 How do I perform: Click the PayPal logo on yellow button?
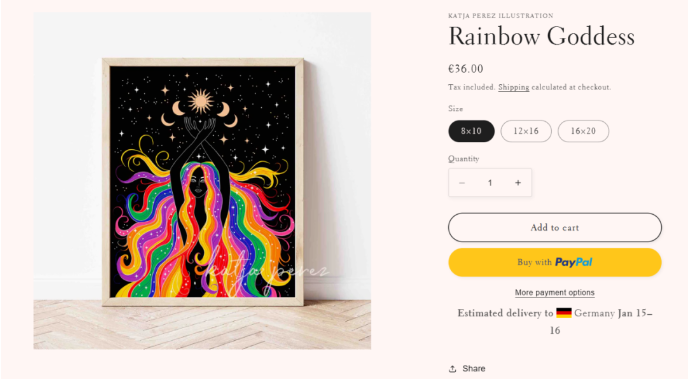pyautogui.click(x=573, y=262)
